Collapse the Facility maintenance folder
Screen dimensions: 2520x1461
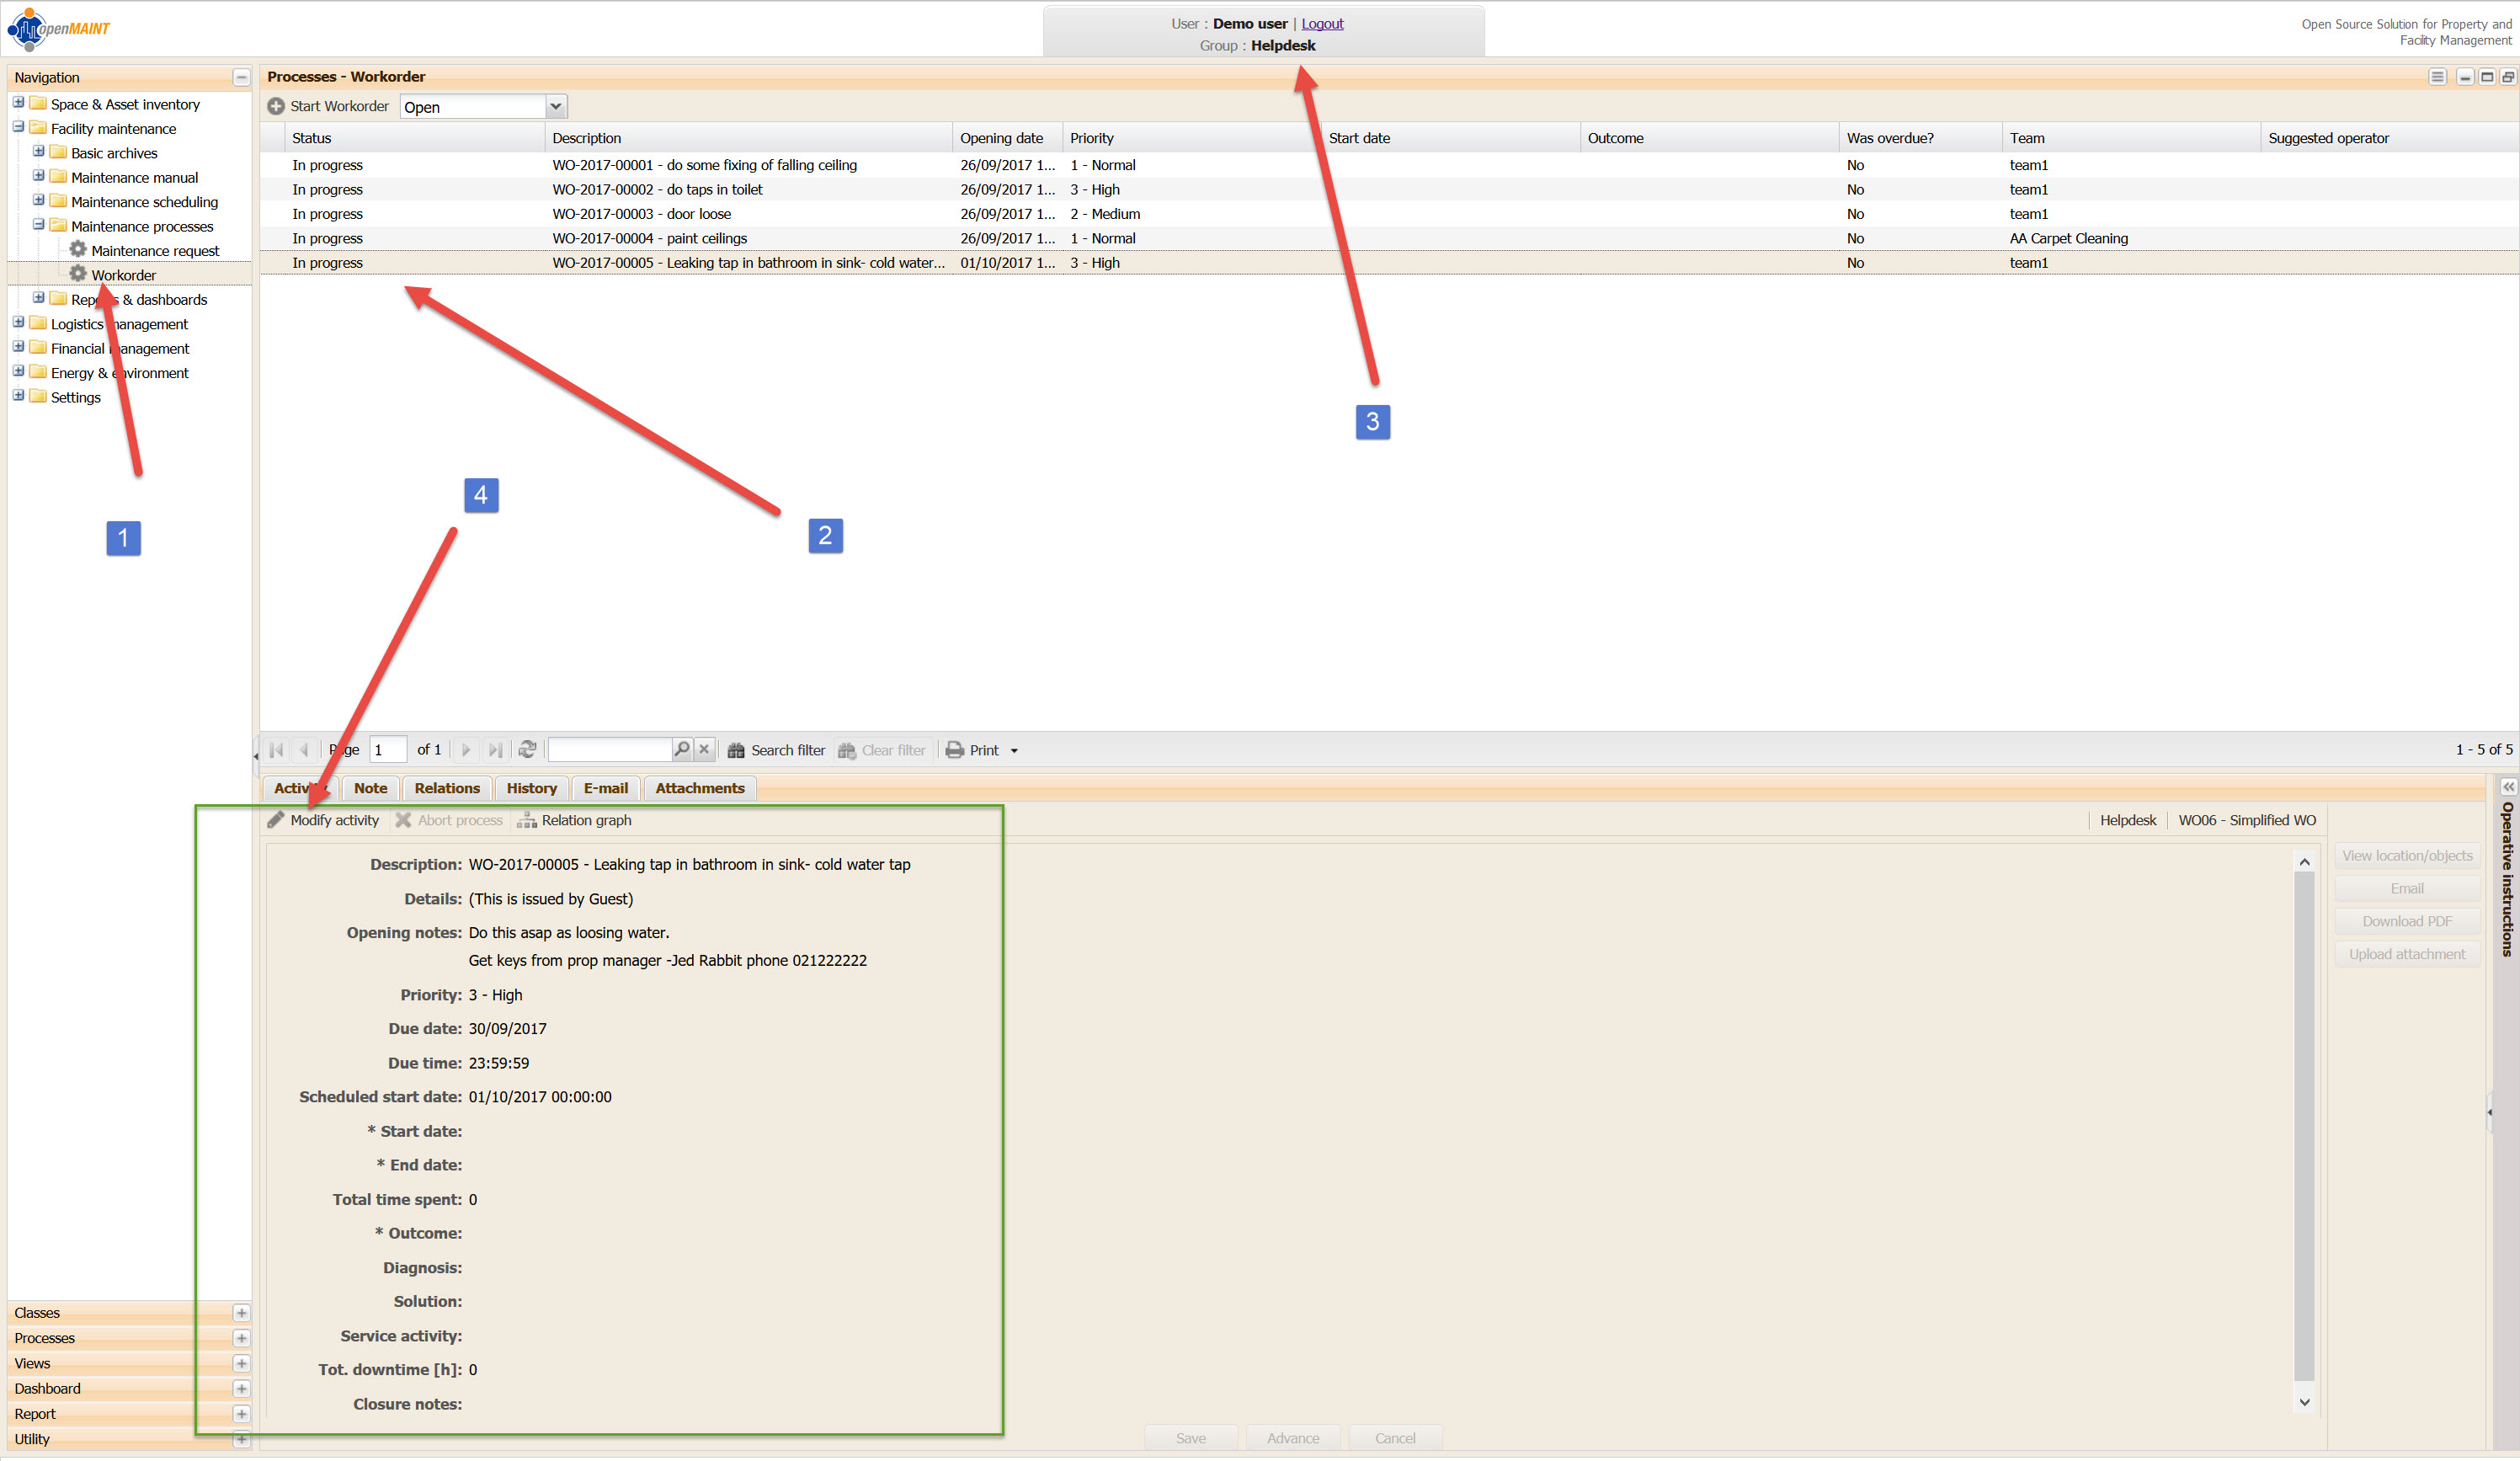click(18, 127)
